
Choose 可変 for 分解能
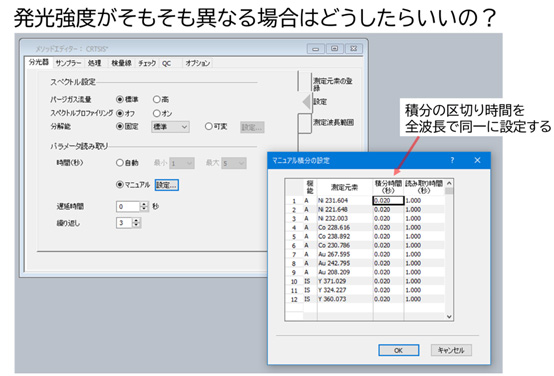(x=208, y=127)
